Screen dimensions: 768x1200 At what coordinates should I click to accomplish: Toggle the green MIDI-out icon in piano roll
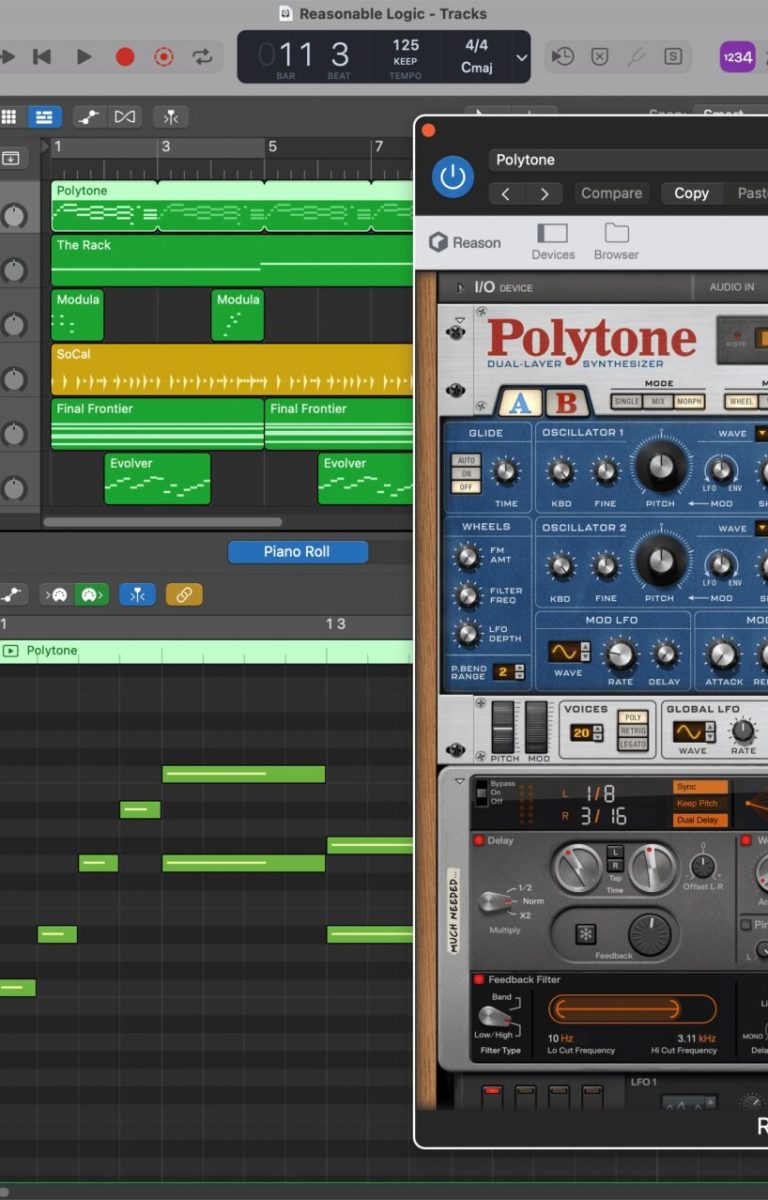[90, 594]
